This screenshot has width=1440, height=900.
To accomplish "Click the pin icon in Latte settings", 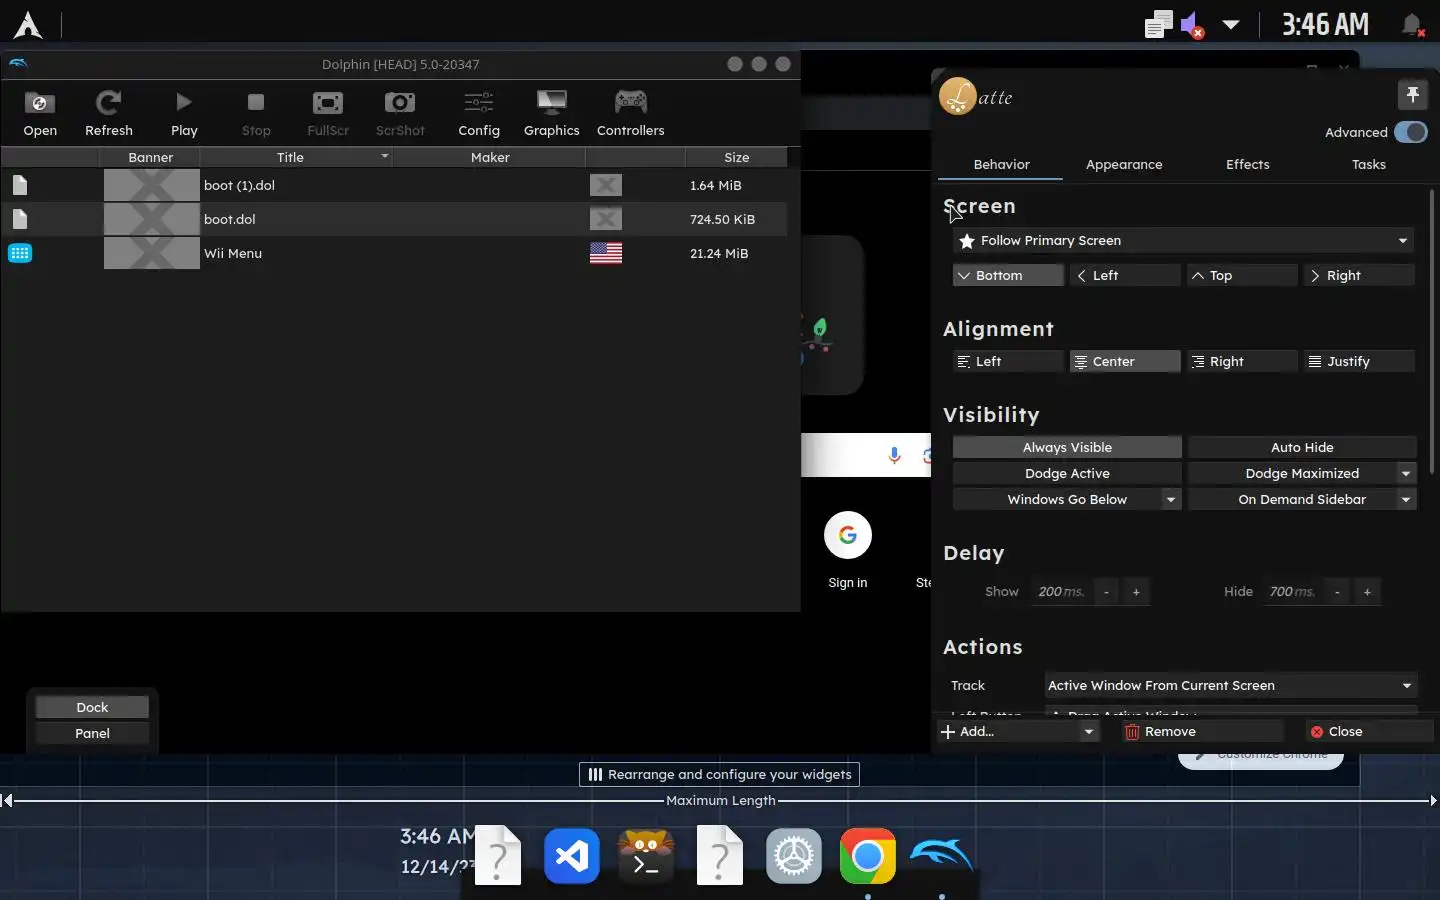I will [x=1412, y=95].
